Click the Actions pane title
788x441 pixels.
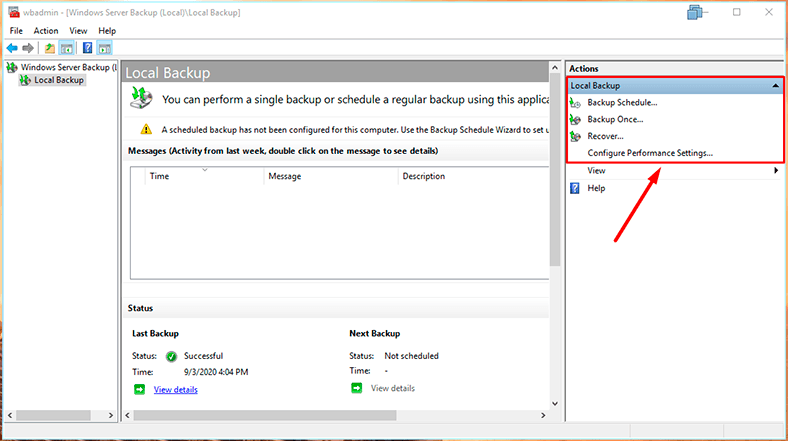click(x=583, y=69)
